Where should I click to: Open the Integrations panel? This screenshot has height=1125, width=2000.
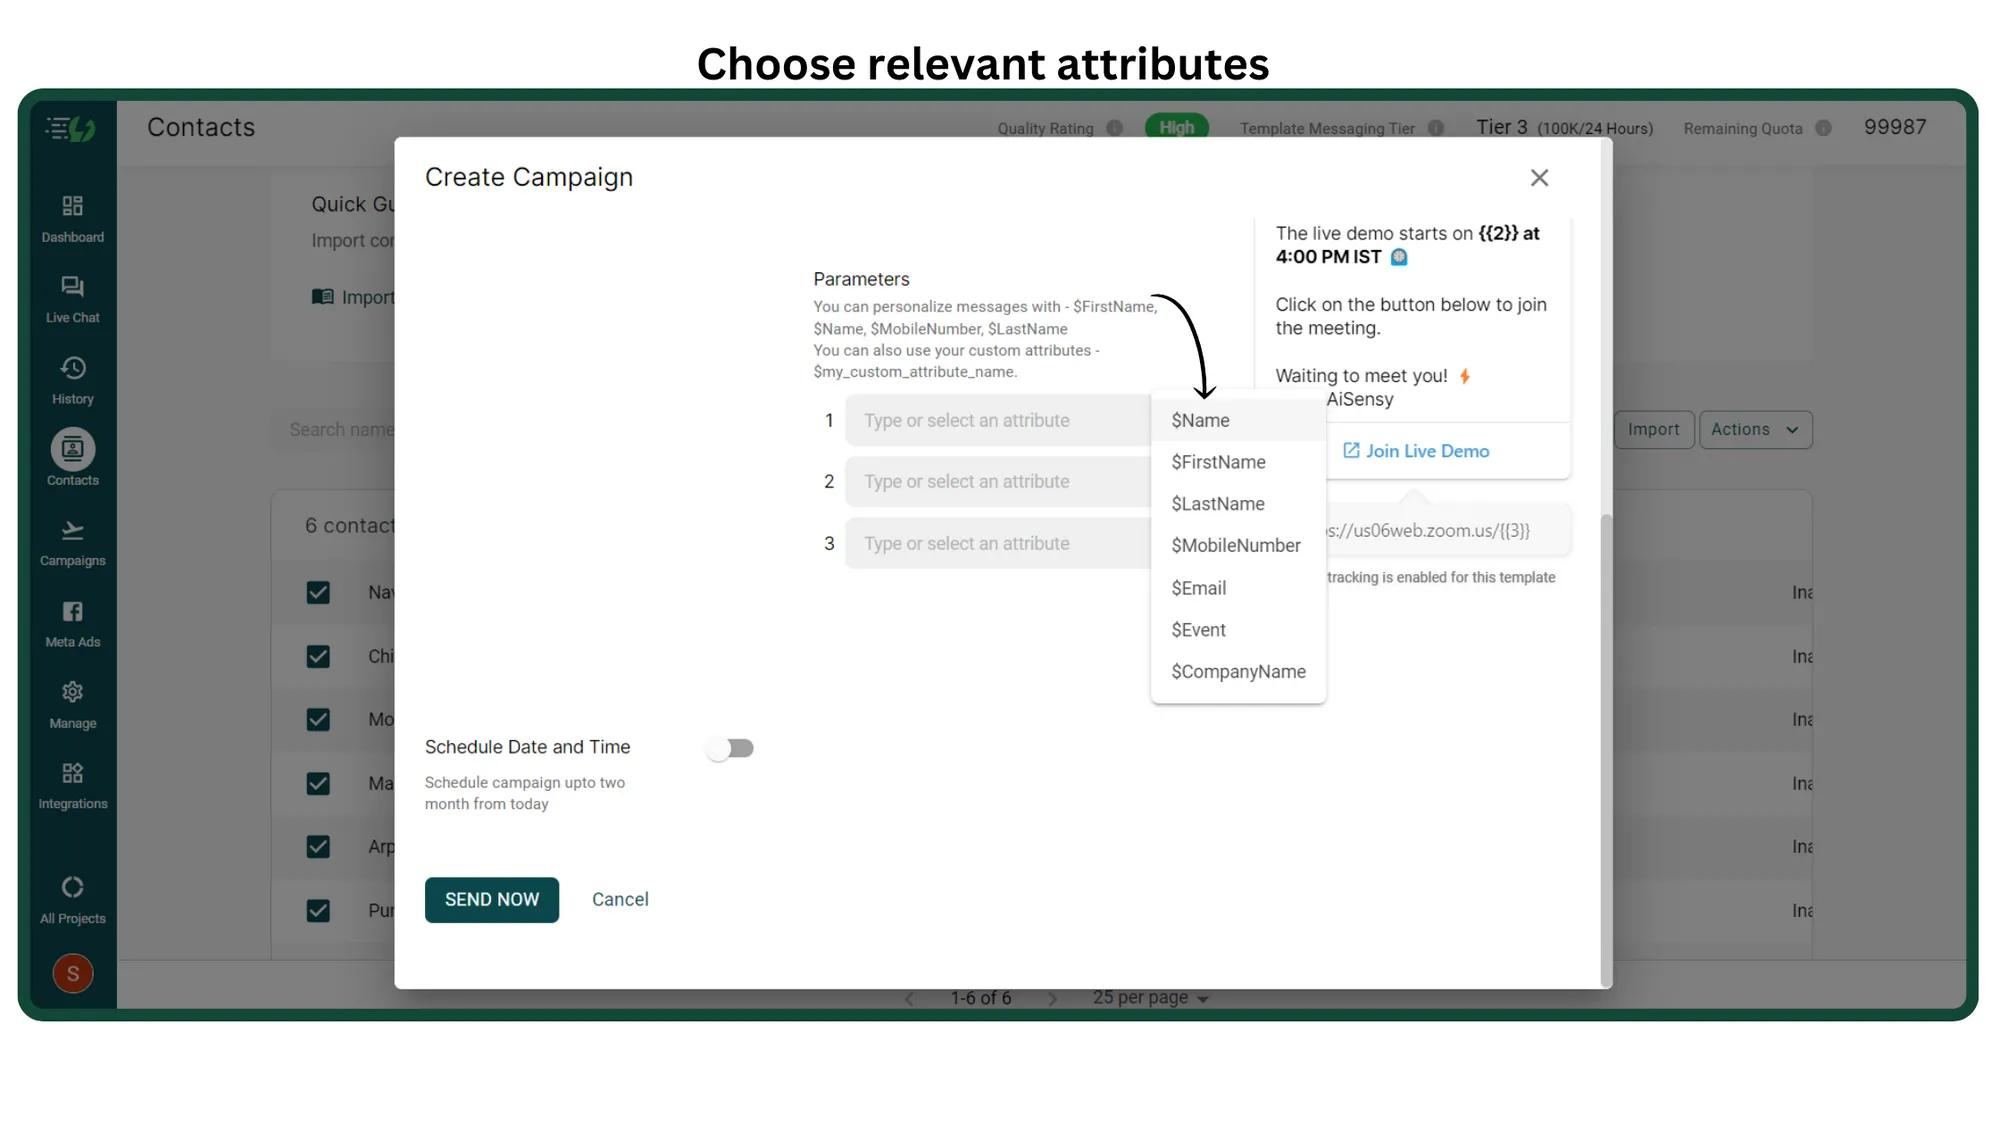coord(72,782)
